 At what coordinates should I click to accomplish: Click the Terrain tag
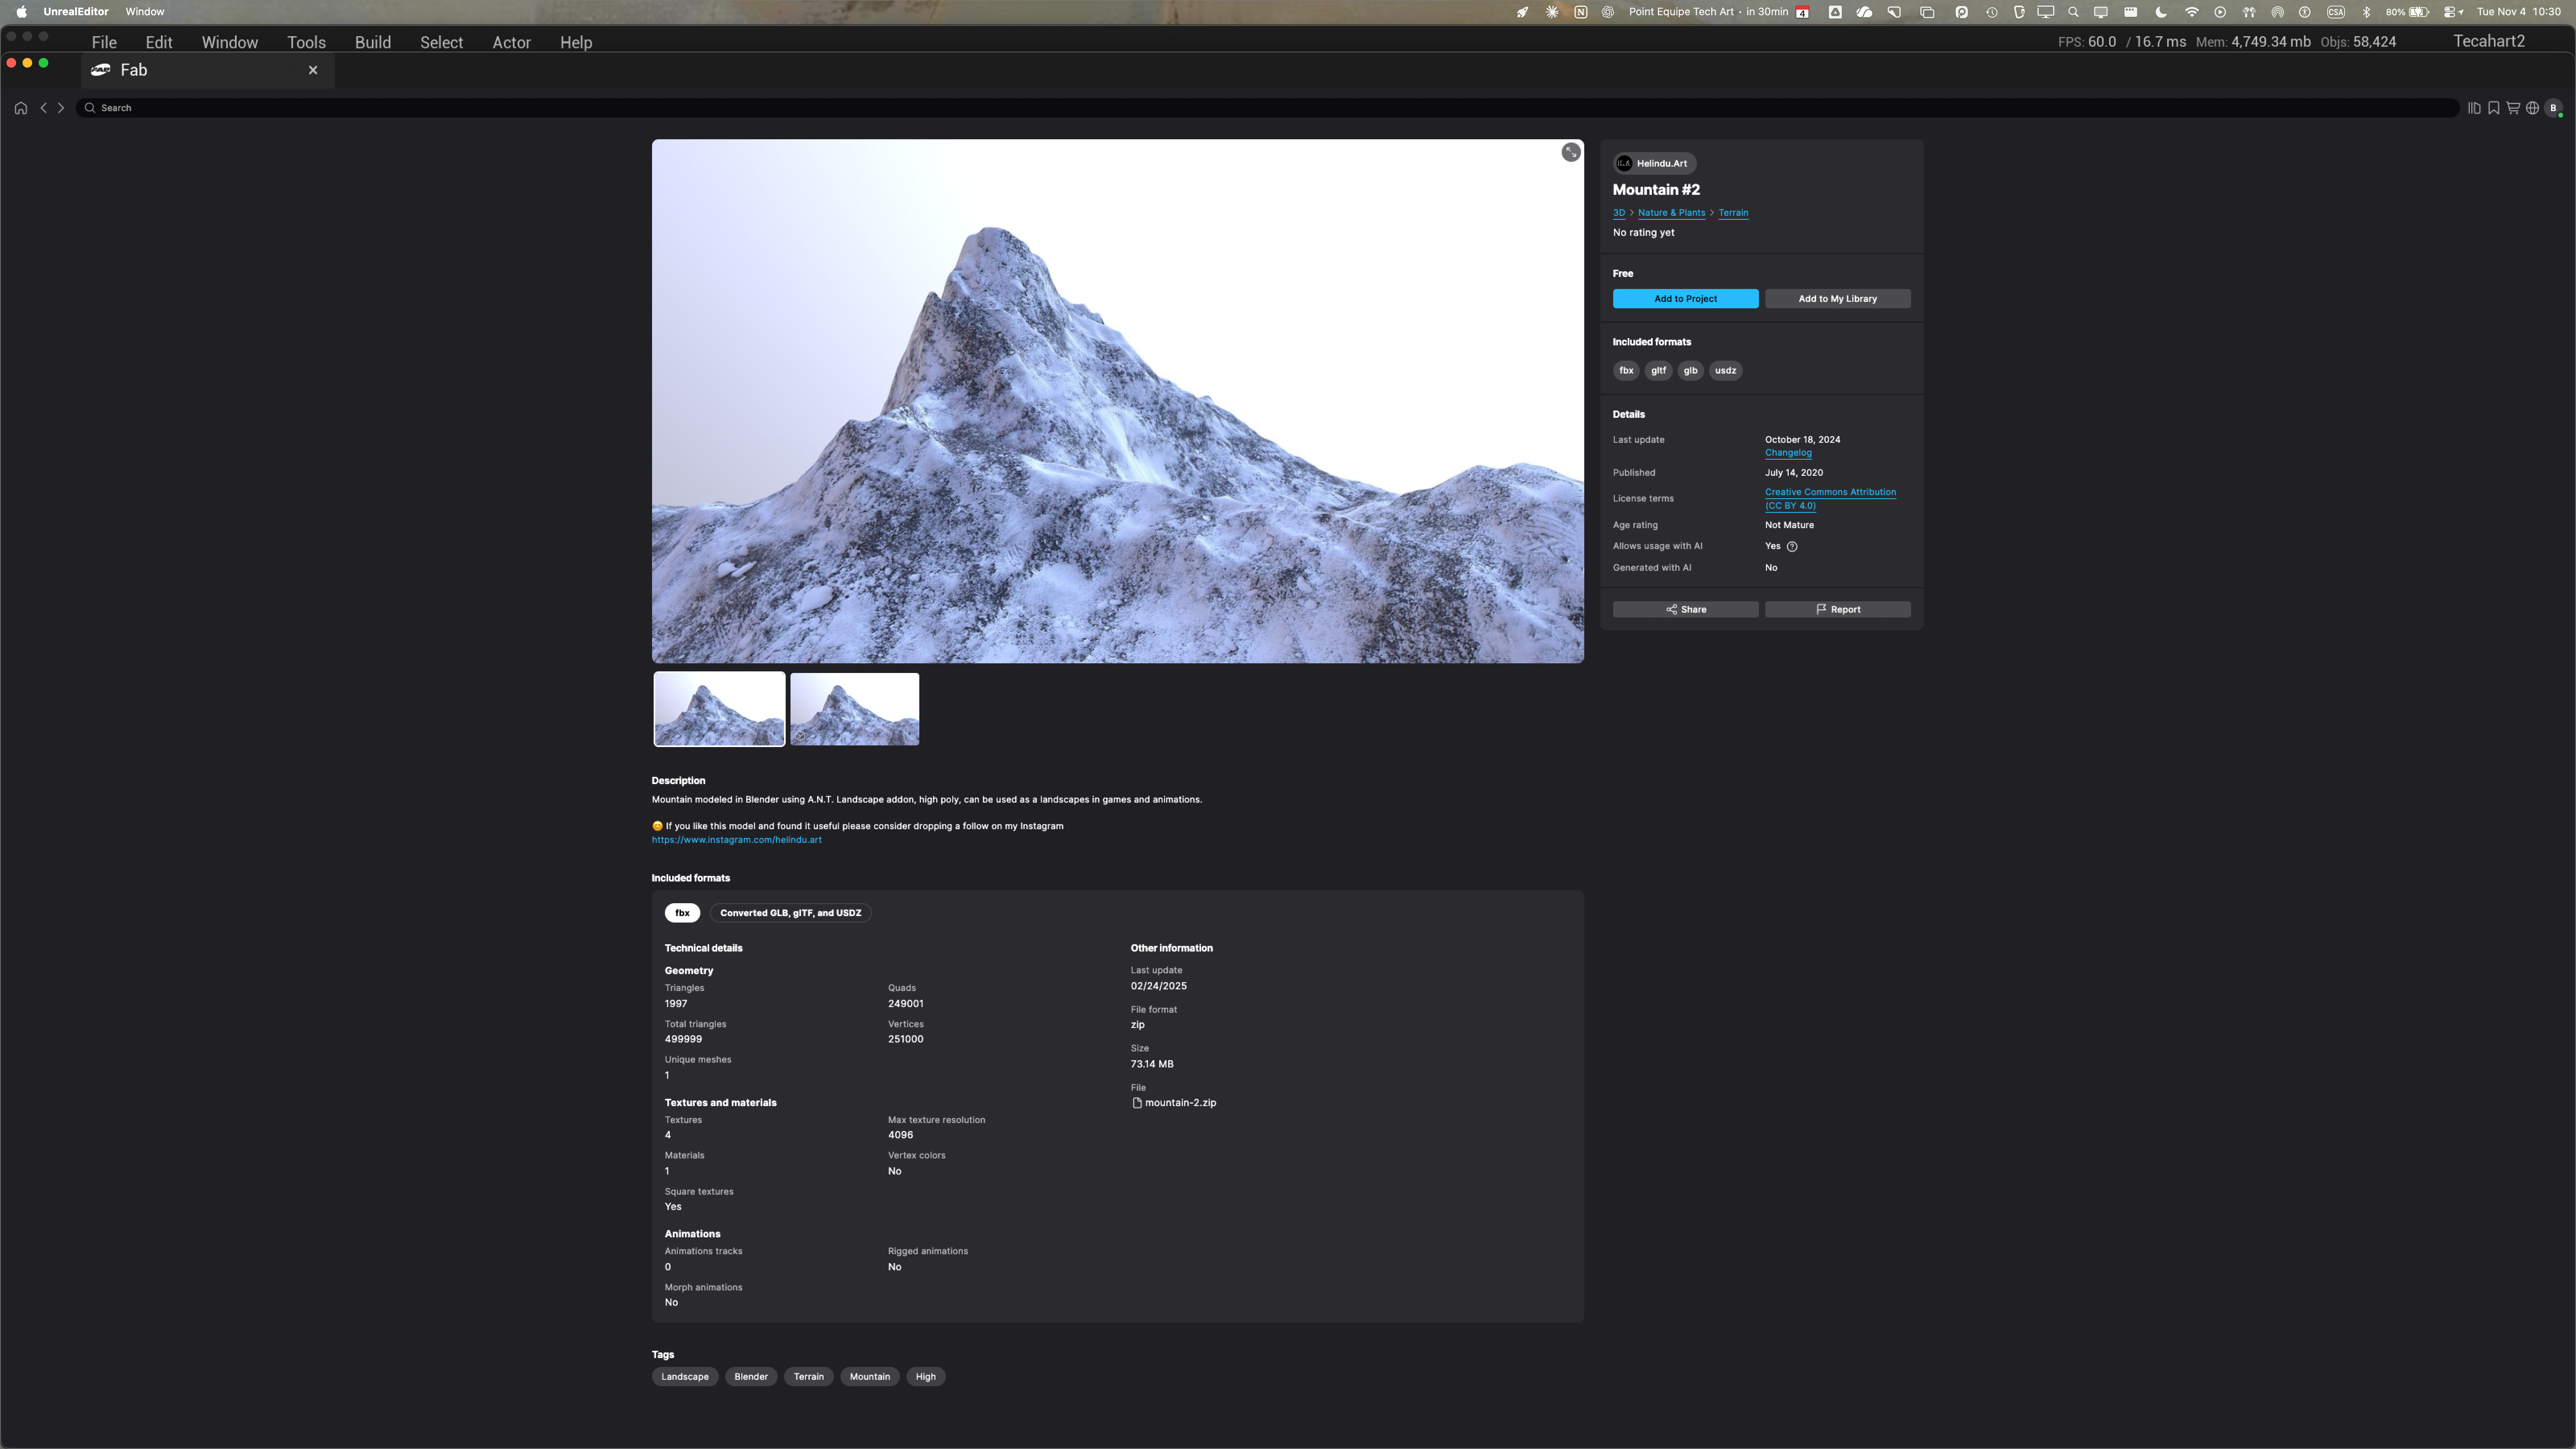[x=809, y=1377]
